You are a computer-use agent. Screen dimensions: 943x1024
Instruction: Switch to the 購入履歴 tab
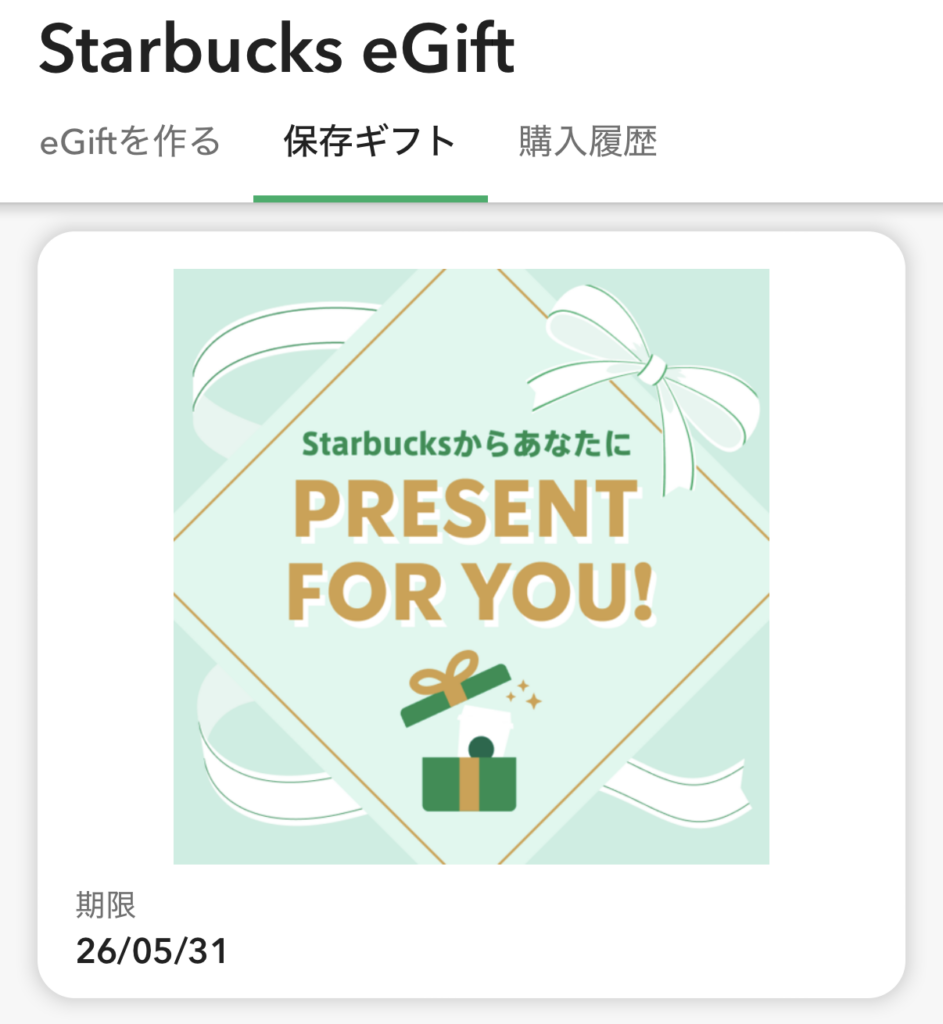pos(587,142)
